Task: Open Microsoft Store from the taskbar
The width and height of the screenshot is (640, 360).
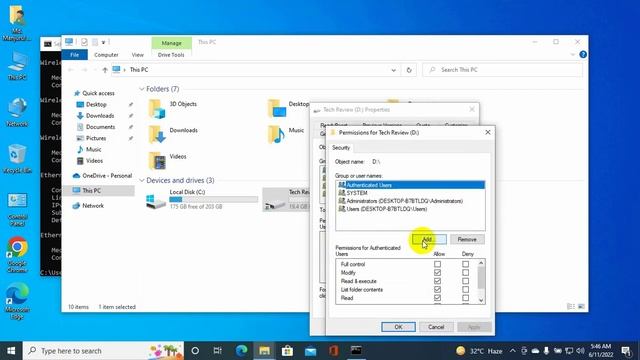Action: tap(287, 351)
